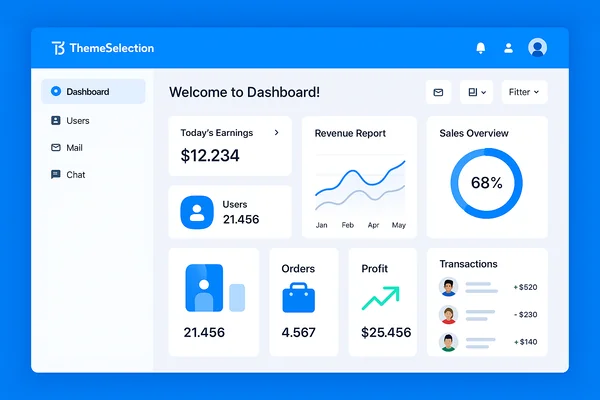Open Mail from the sidebar

click(x=74, y=147)
